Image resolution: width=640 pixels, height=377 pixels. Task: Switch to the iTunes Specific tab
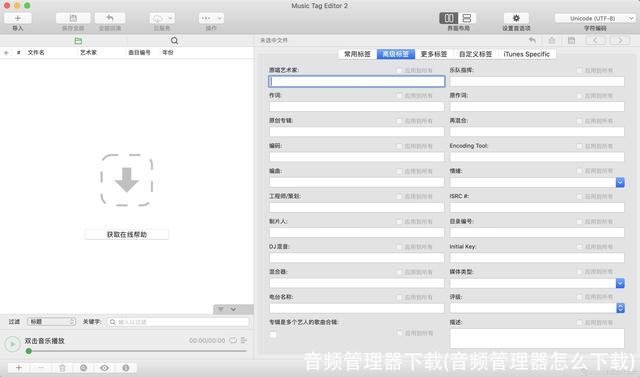527,54
